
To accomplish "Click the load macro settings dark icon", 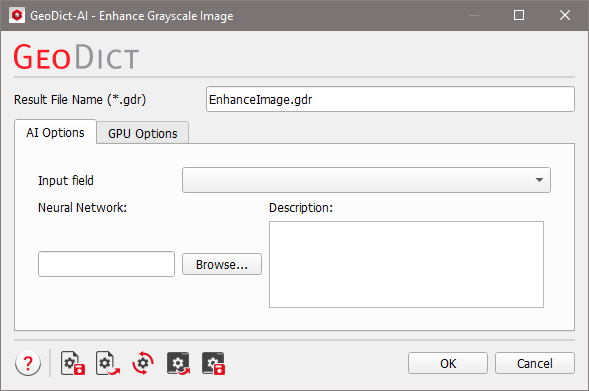I will click(x=178, y=363).
